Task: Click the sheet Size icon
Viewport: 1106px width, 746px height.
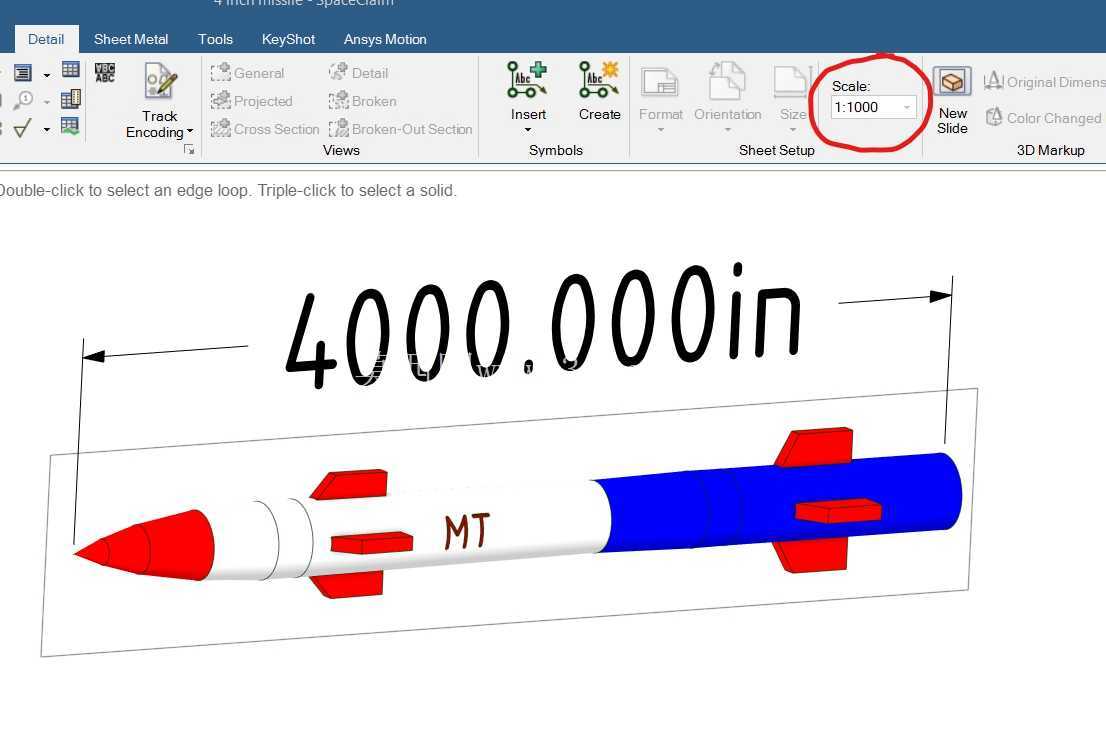Action: [792, 82]
